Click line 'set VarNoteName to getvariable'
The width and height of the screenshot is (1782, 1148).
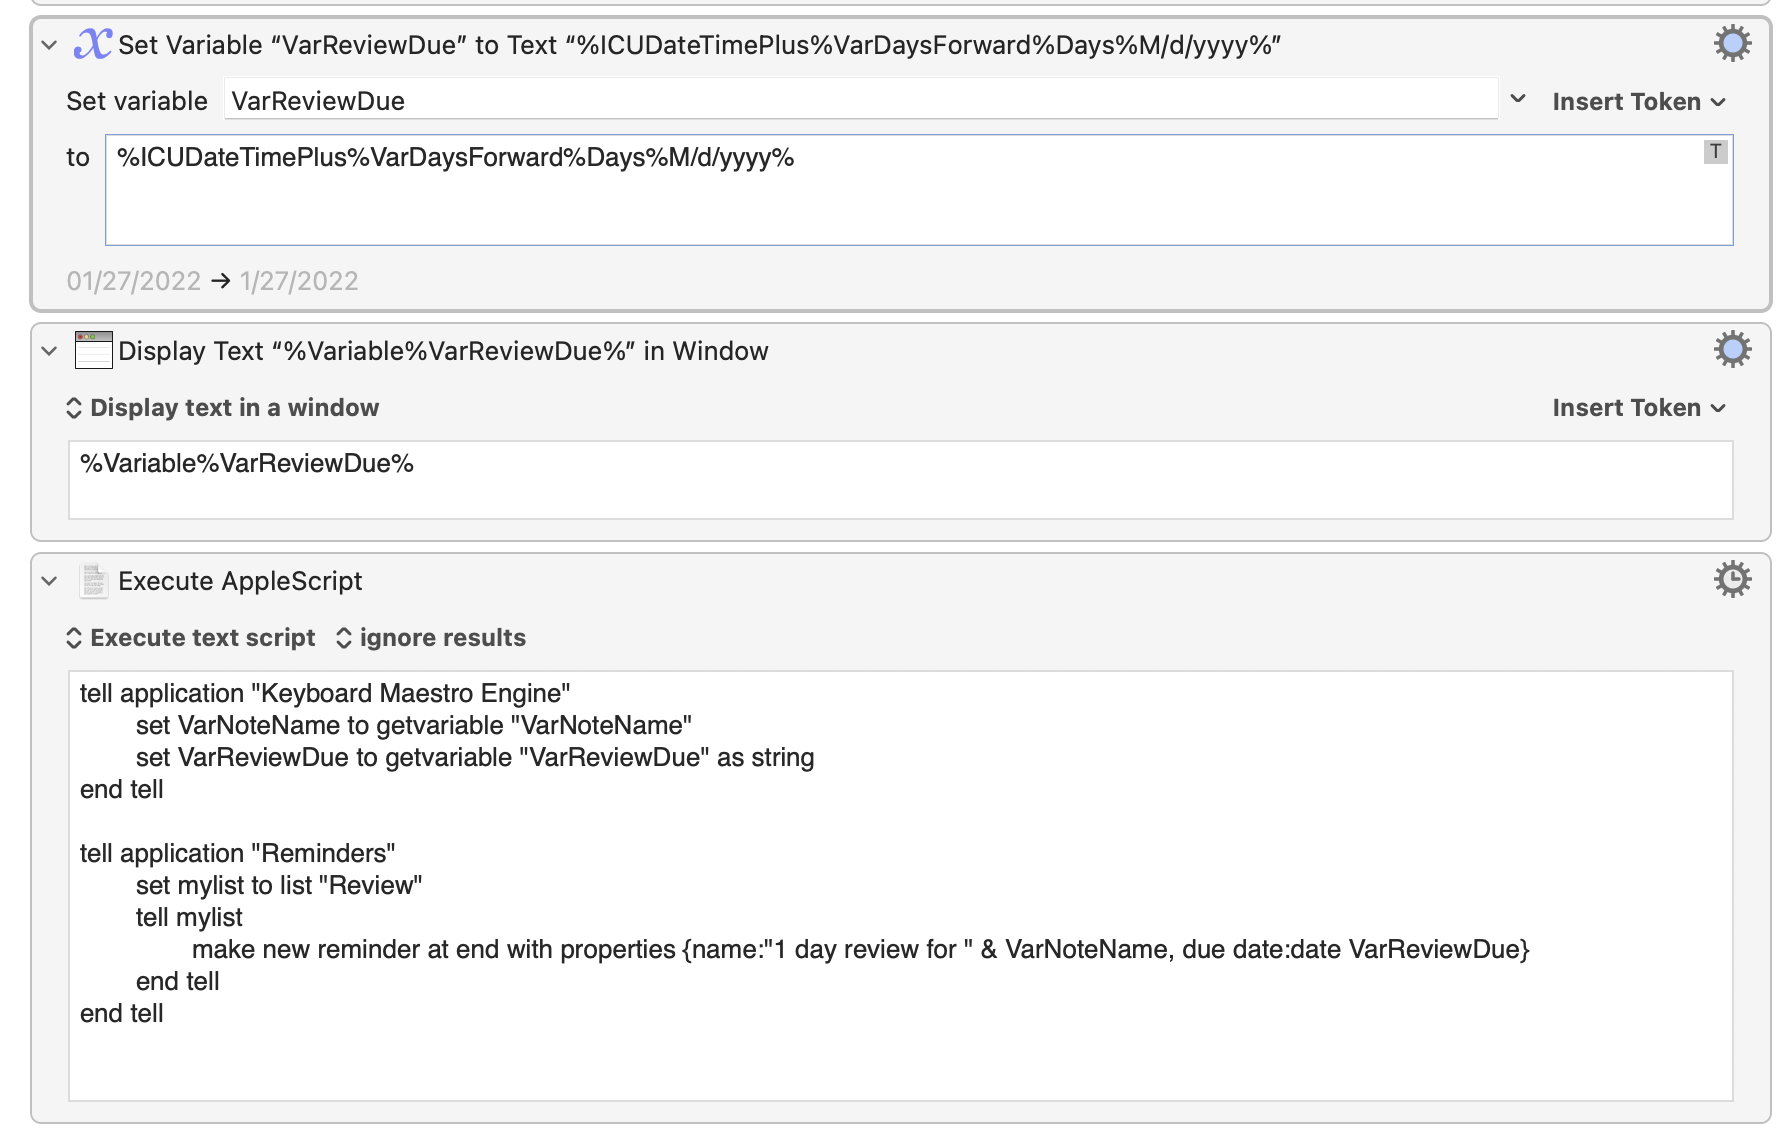(x=414, y=725)
